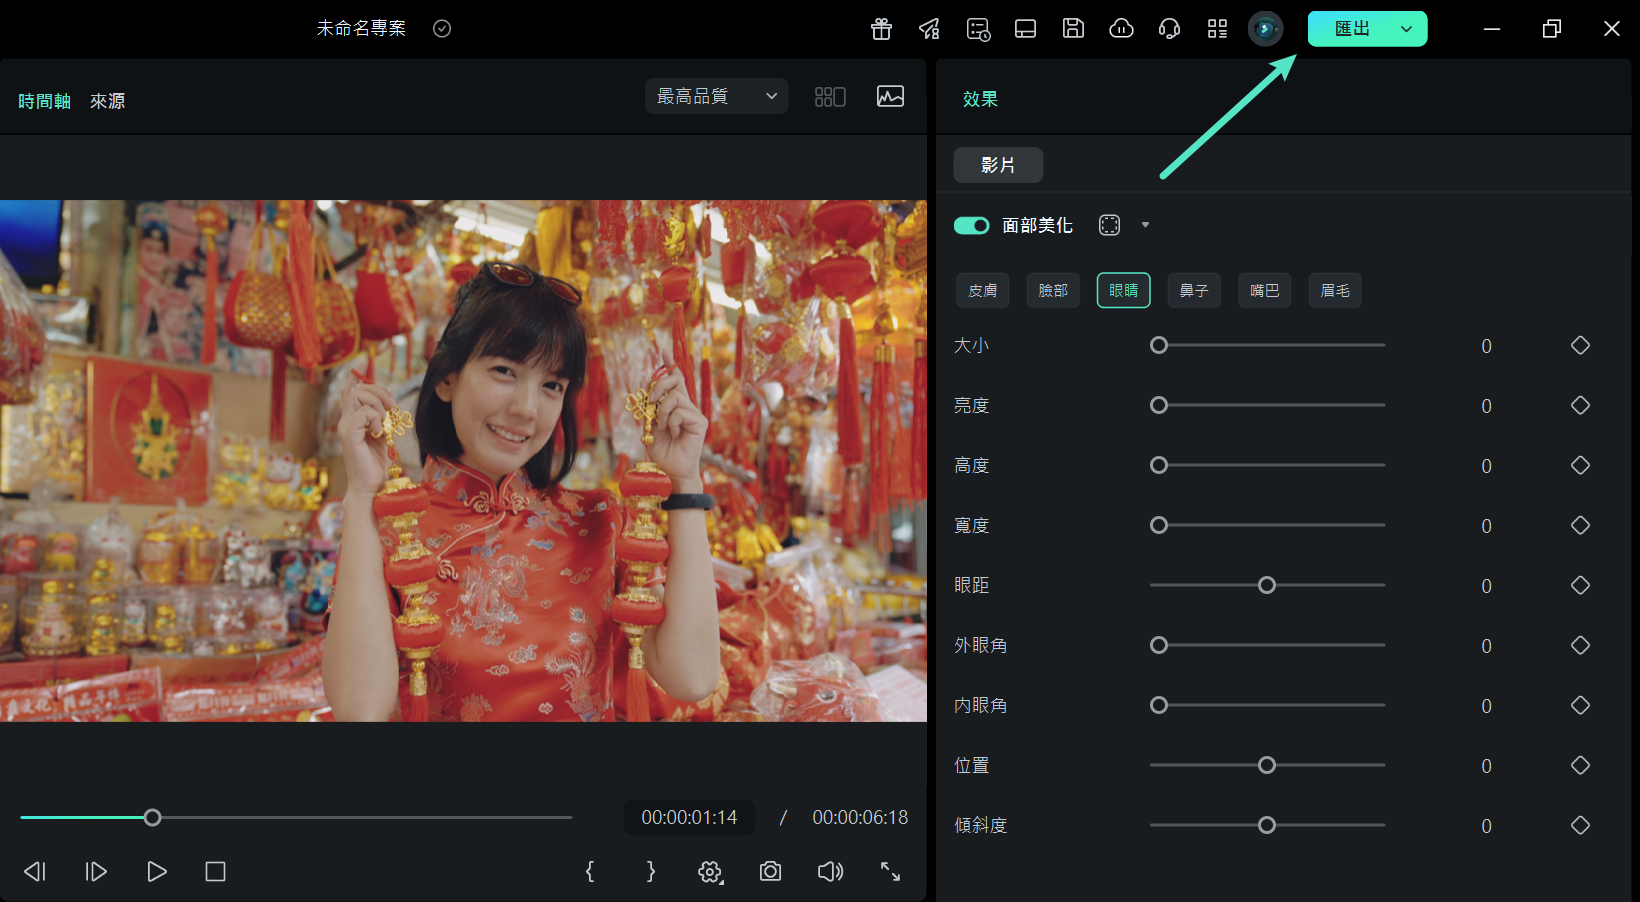The width and height of the screenshot is (1640, 902).
Task: Switch to the 來源 tab
Action: click(x=107, y=100)
